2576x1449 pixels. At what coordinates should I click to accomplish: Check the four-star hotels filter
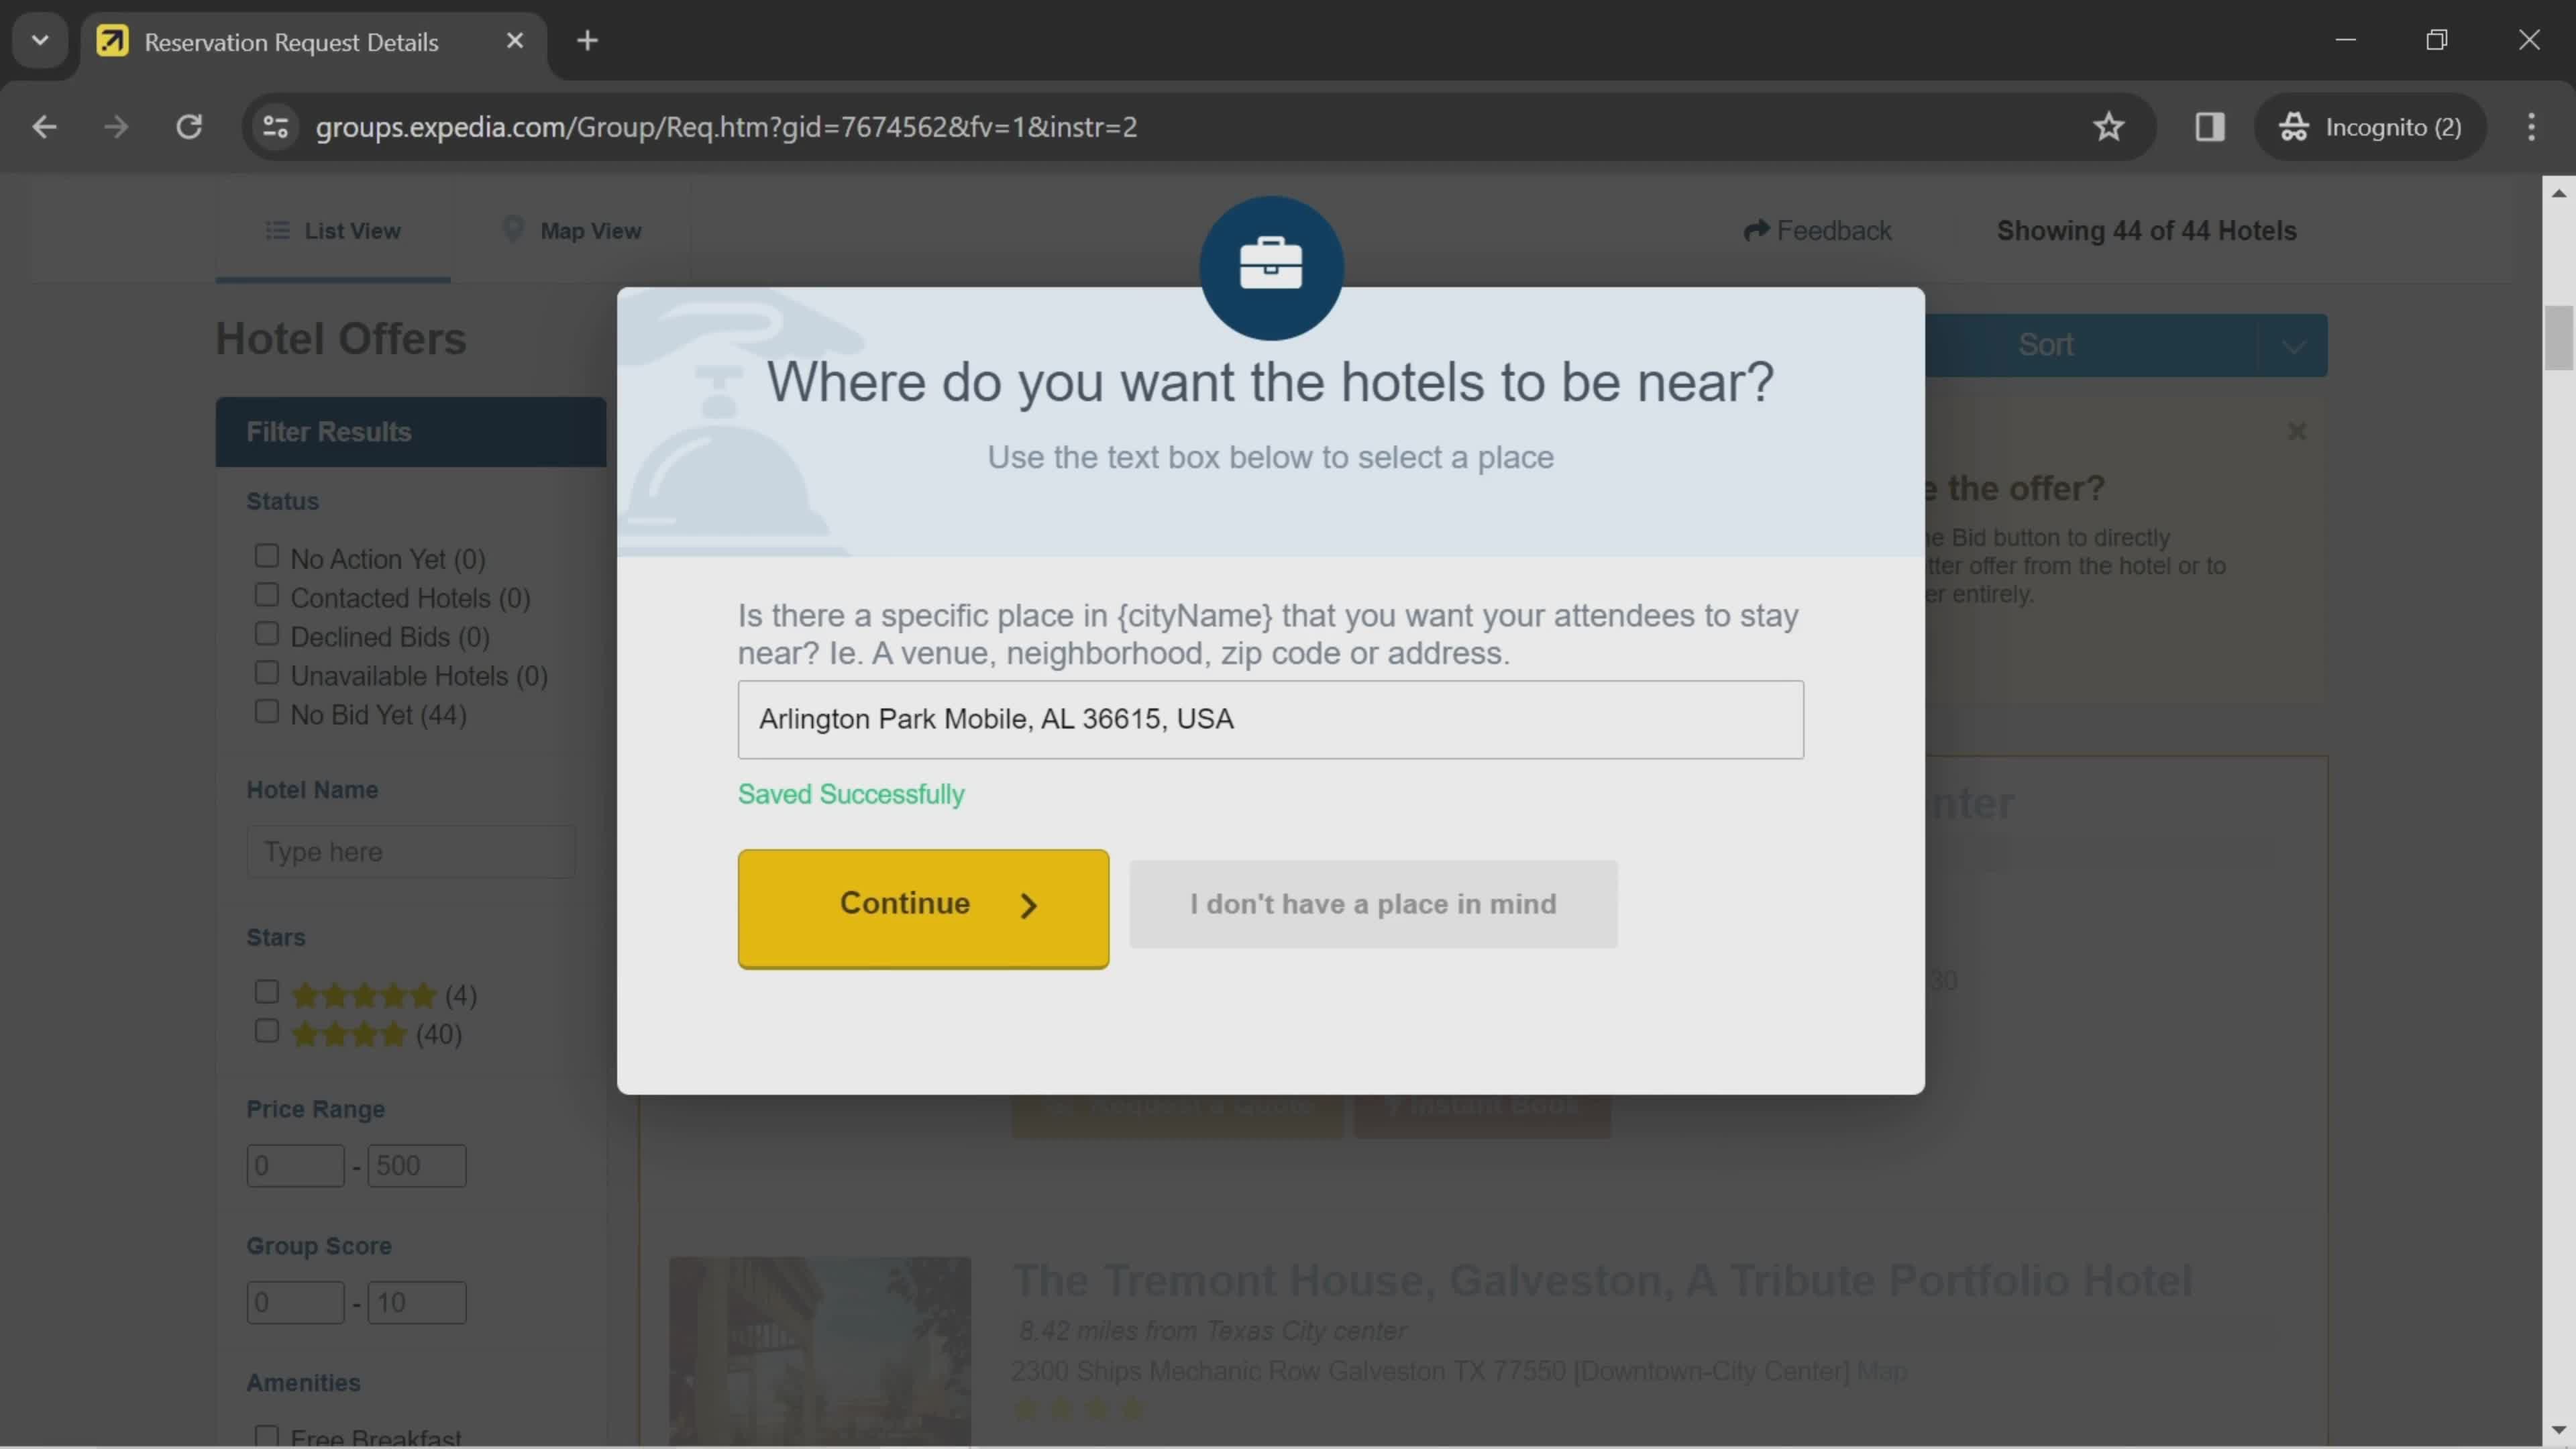266,1031
